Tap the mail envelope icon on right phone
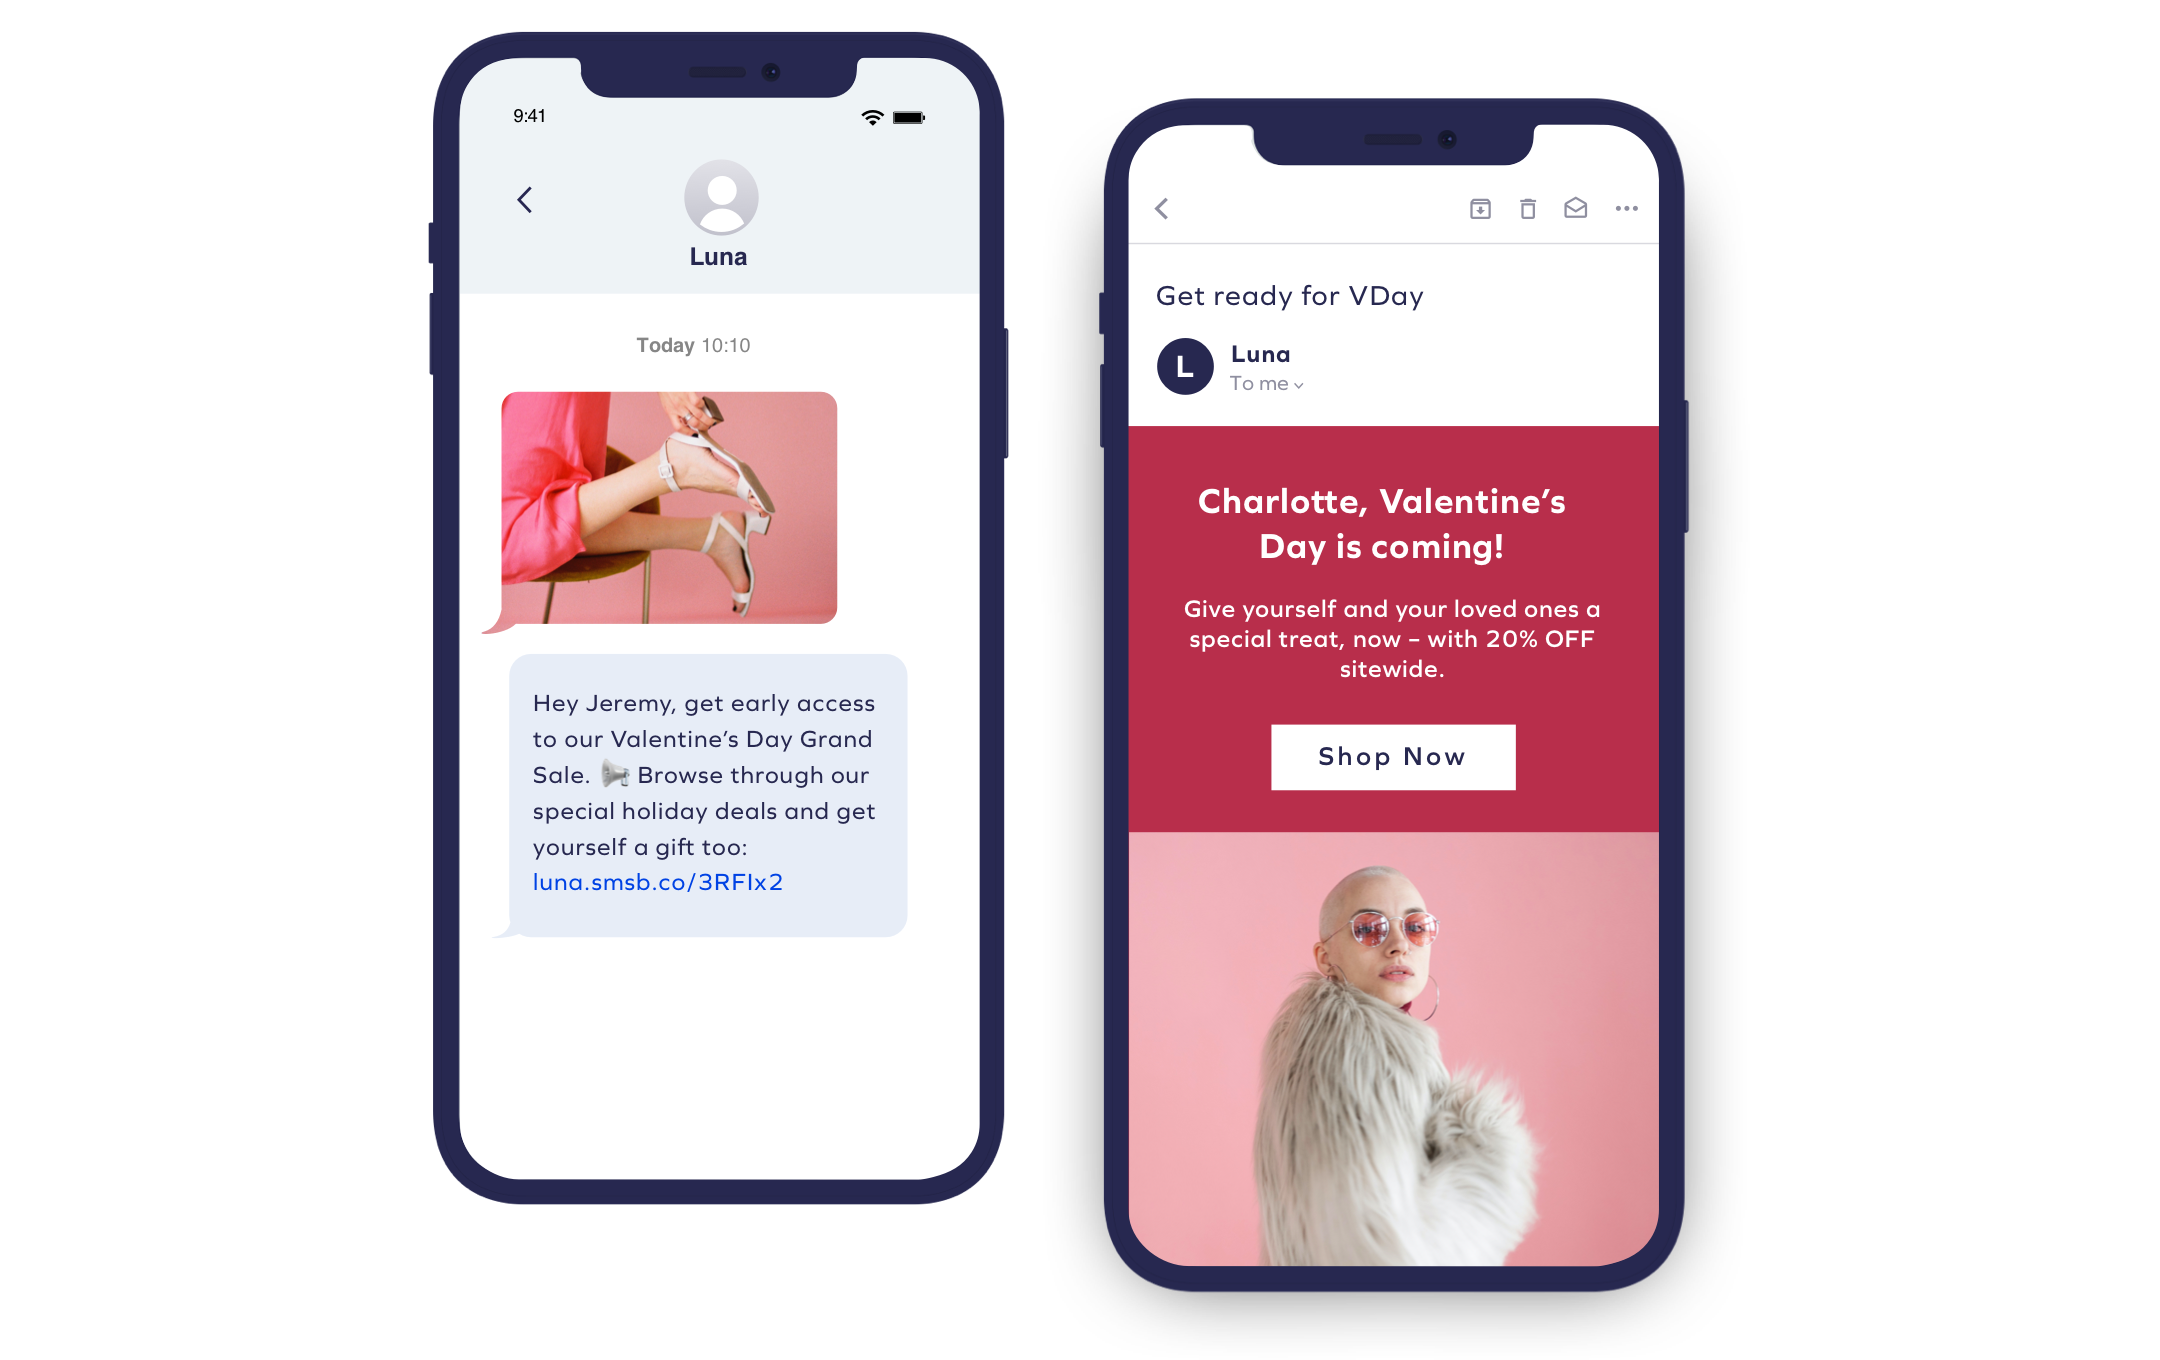Image resolution: width=2160 pixels, height=1360 pixels. (1574, 208)
